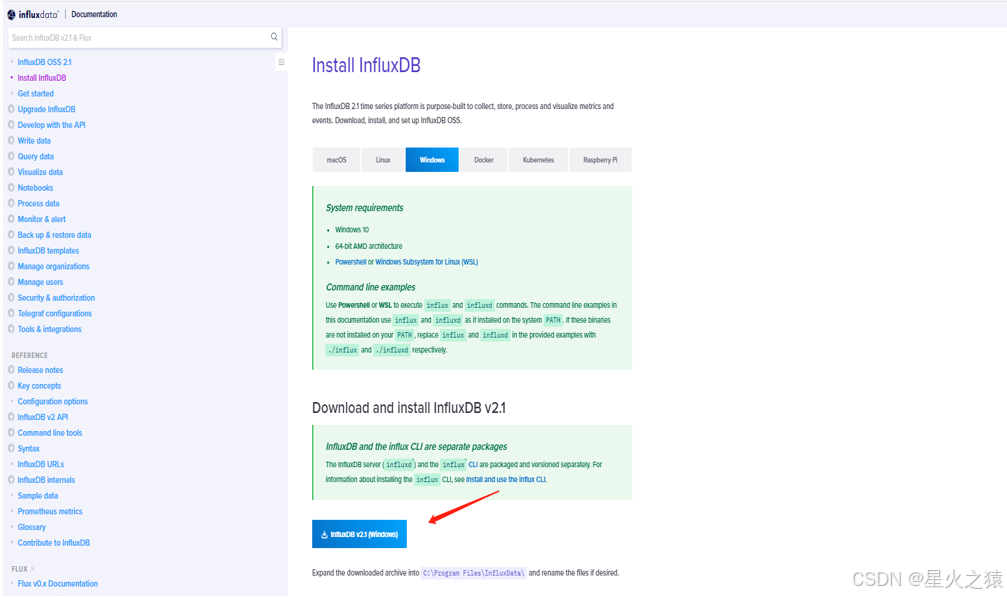Download InfluxDB v2.1 (Windows) button
This screenshot has height=597, width=1007.
[359, 534]
